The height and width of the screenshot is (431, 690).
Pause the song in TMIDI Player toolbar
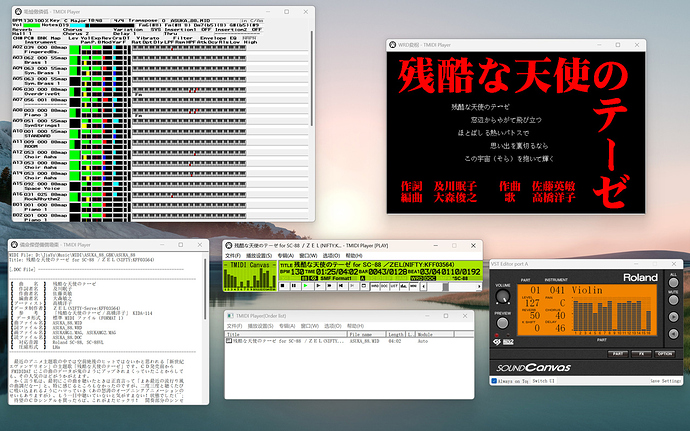(294, 286)
